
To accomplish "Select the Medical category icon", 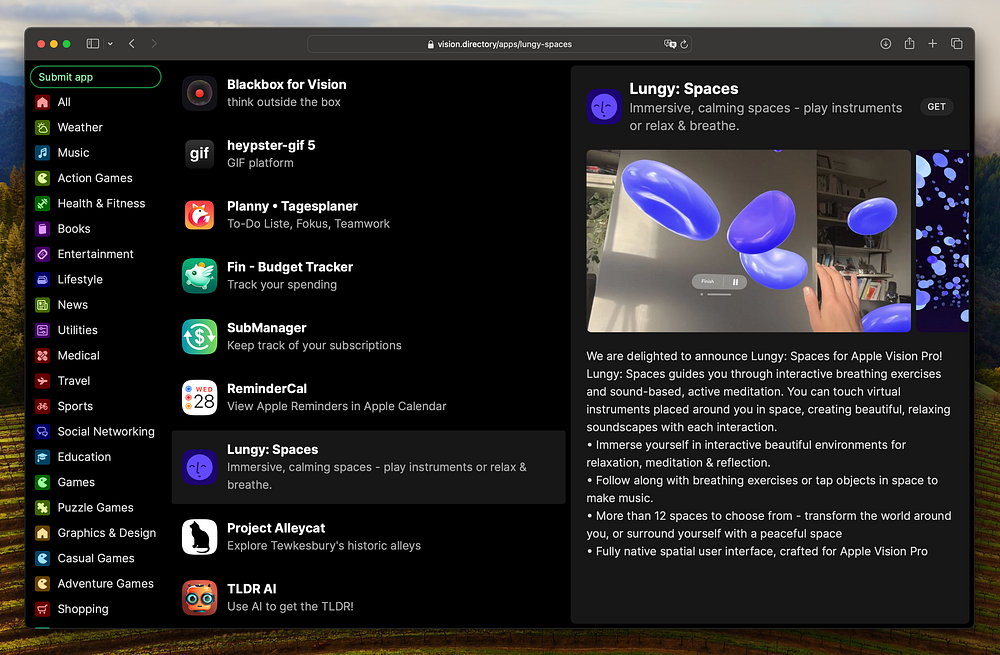I will [x=42, y=356].
